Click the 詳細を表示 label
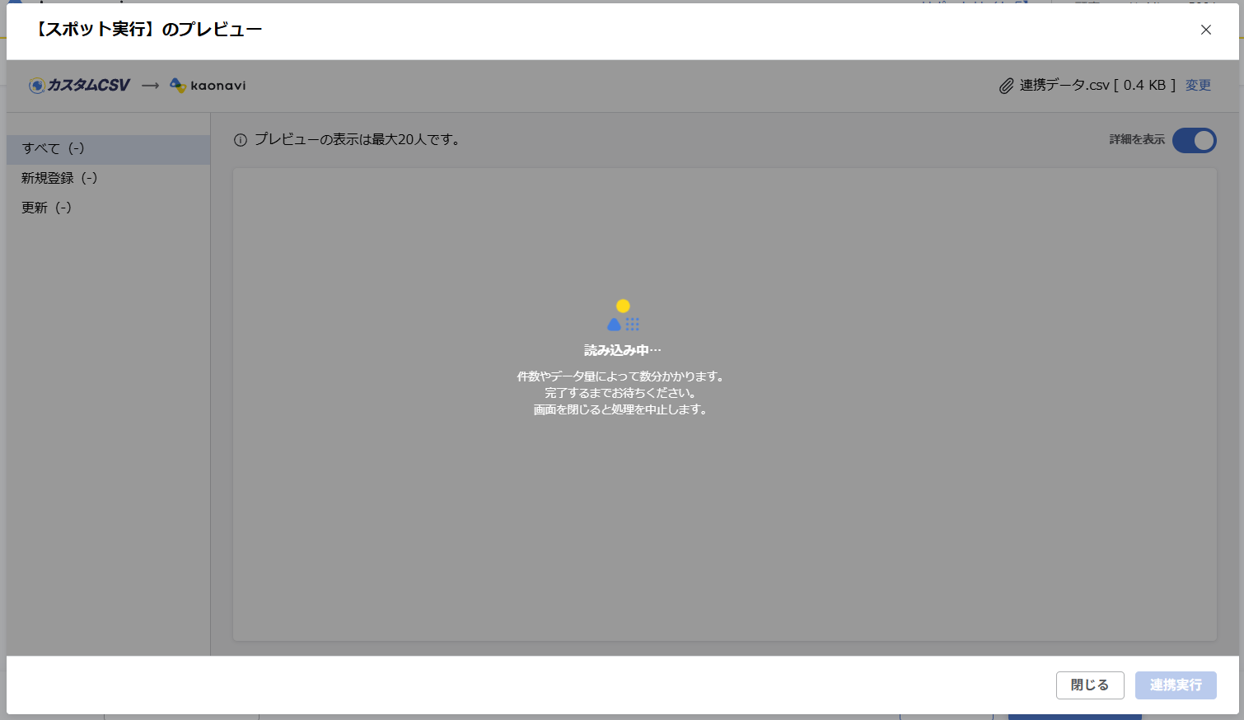1244x720 pixels. (x=1137, y=140)
